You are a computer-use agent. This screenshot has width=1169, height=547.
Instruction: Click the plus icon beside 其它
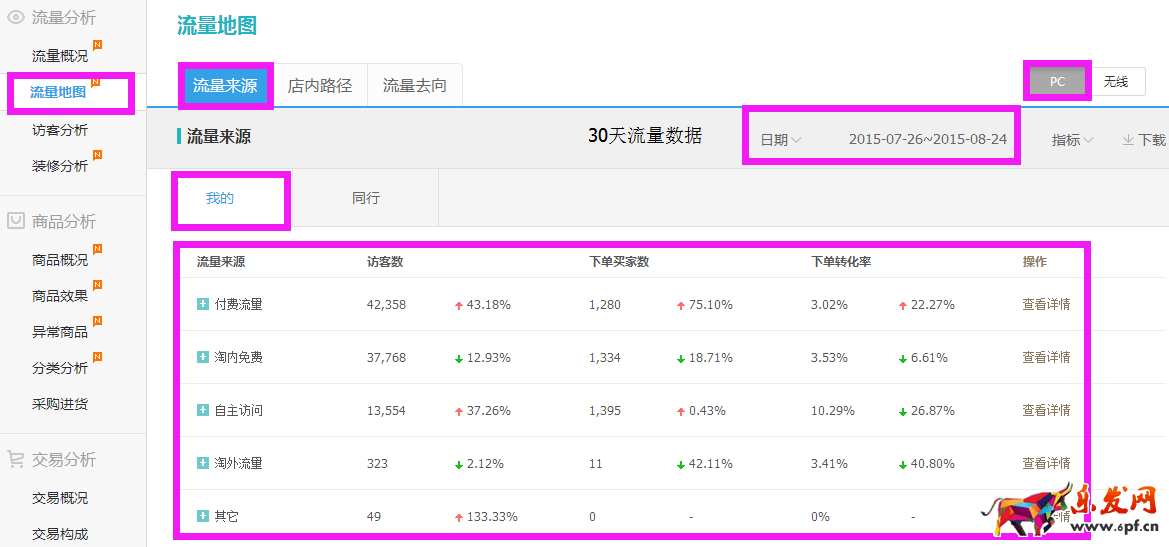pyautogui.click(x=203, y=516)
